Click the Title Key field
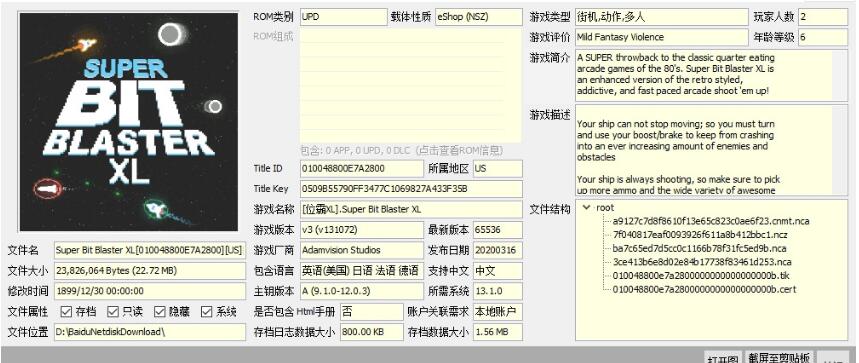This screenshot has width=859, height=363. coord(411,189)
